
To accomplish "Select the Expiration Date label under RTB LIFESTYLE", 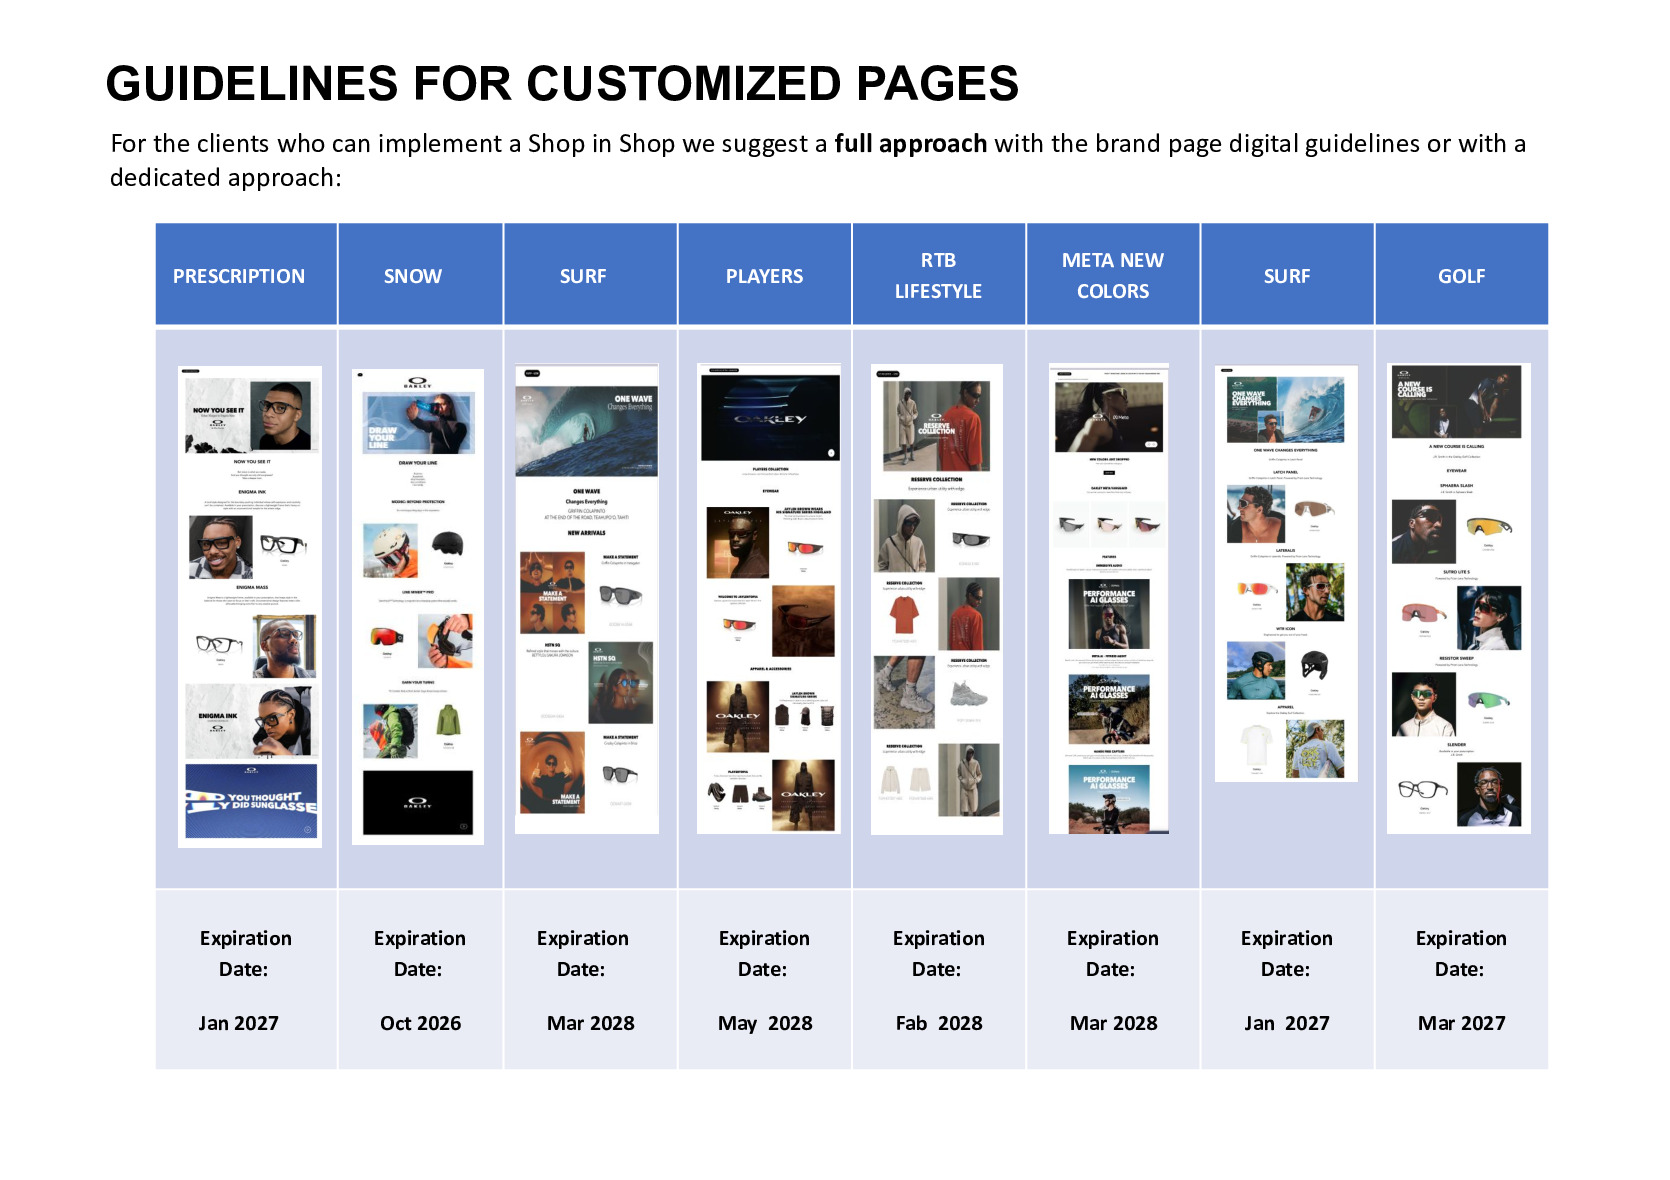I will [x=938, y=953].
